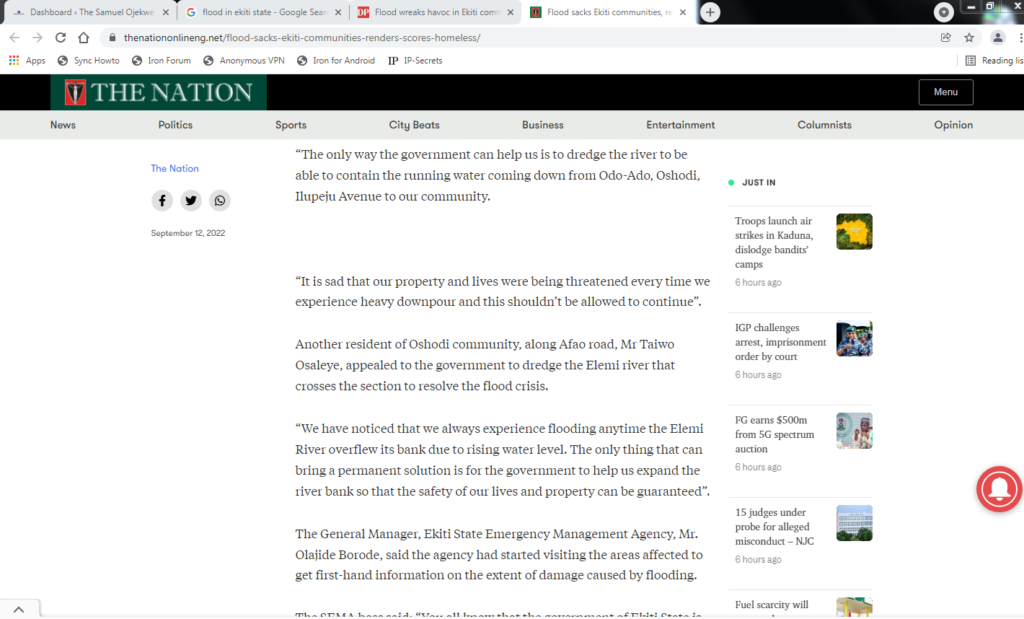Screen dimensions: 1024x619
Task: Close the Flood wreaks havoc tab
Action: pyautogui.click(x=511, y=12)
